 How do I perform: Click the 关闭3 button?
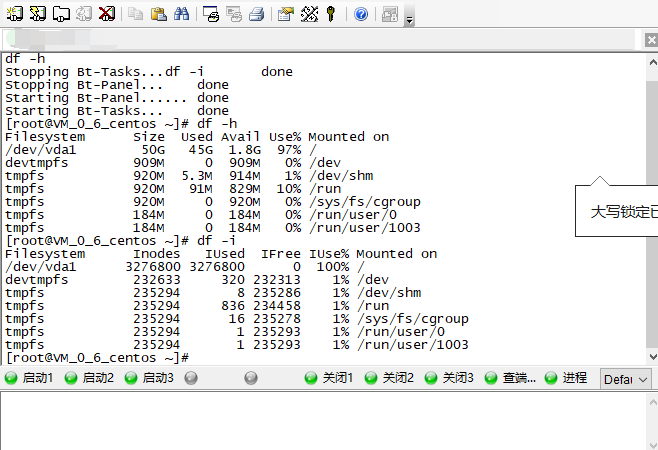pos(449,378)
